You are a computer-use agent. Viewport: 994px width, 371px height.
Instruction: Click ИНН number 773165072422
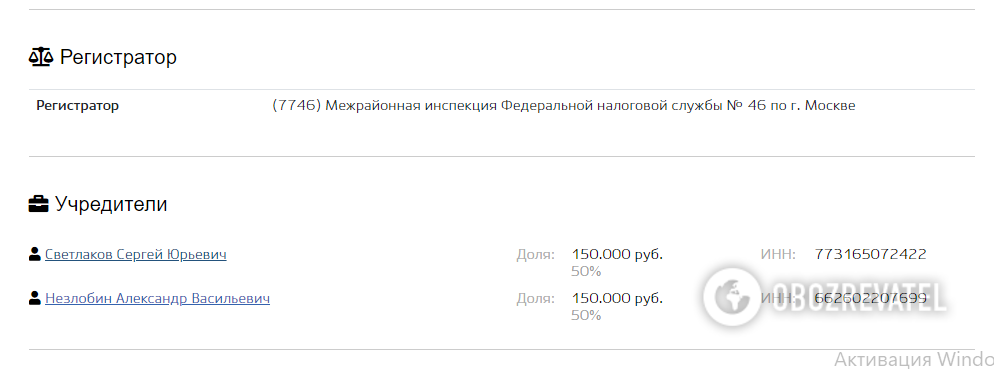870,254
